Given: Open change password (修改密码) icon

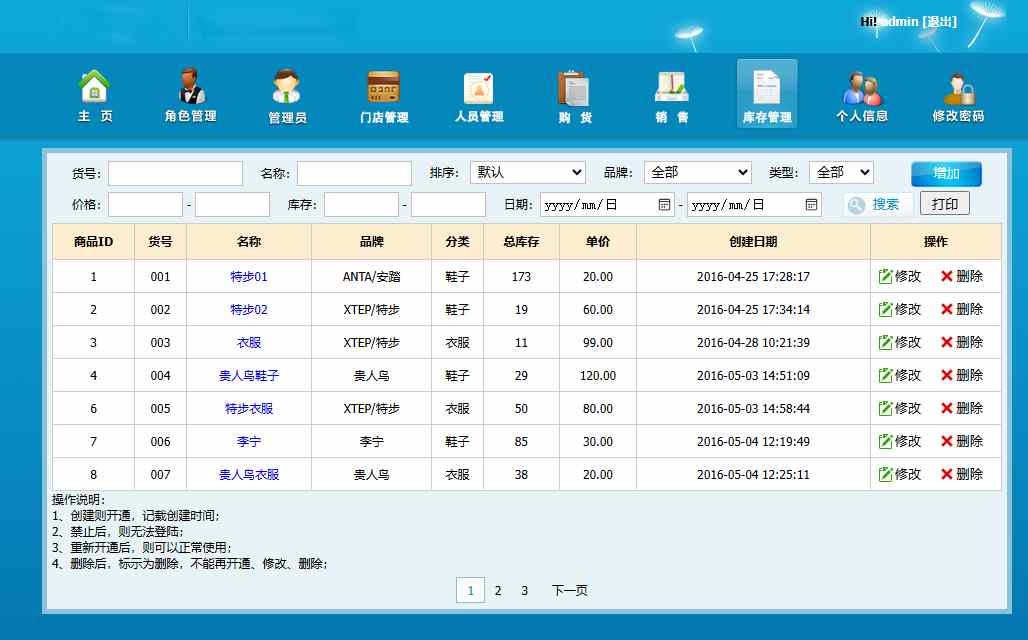Looking at the screenshot, I should tap(958, 87).
